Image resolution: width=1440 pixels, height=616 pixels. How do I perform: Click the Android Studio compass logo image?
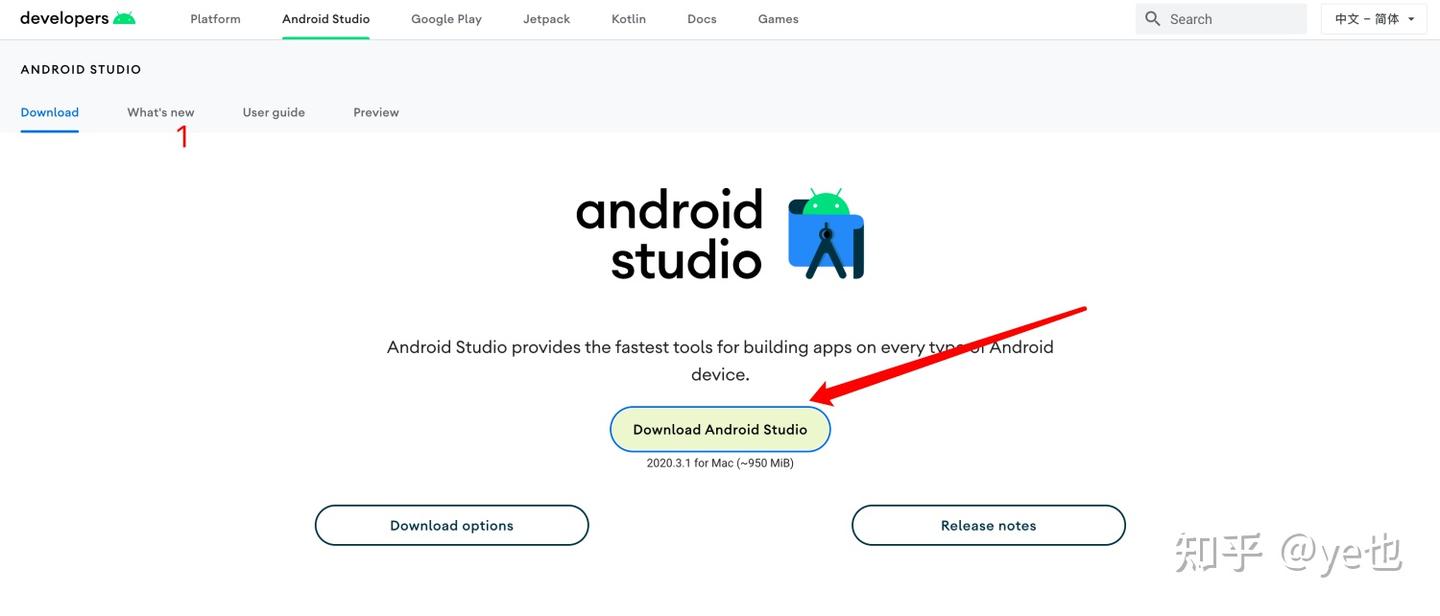pyautogui.click(x=826, y=233)
